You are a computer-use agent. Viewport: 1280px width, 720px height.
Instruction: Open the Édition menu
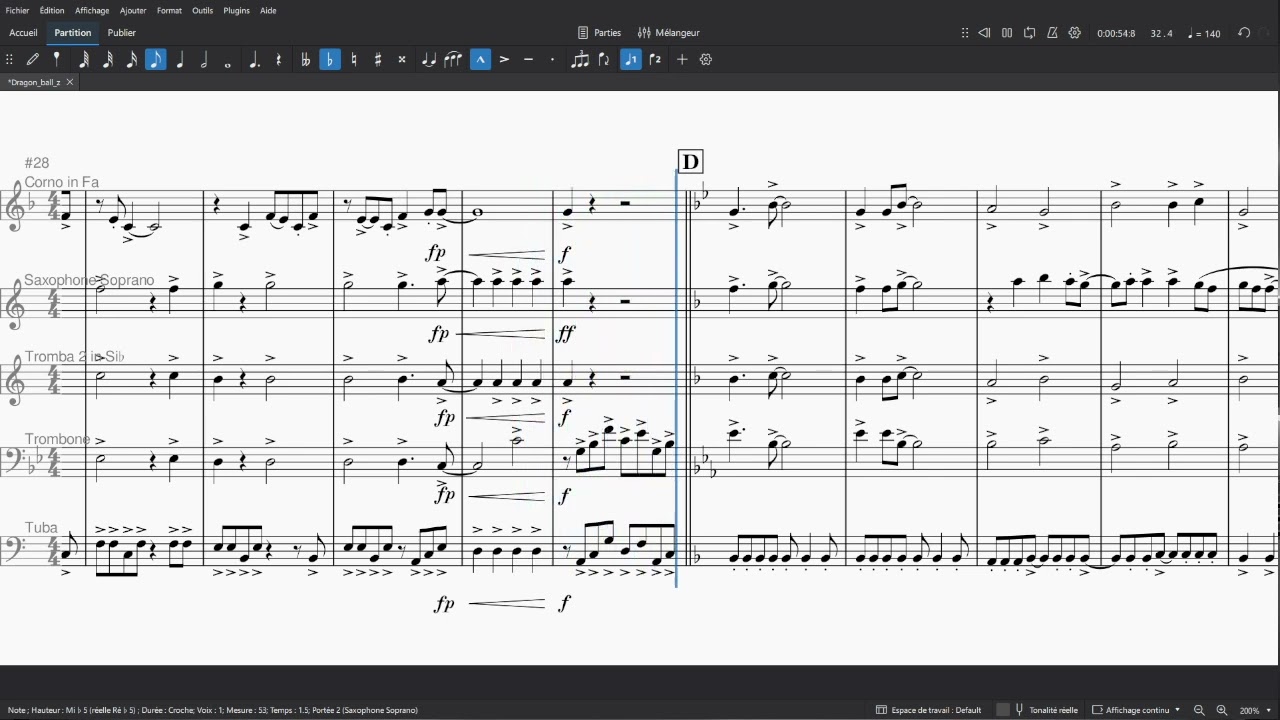[x=52, y=11]
